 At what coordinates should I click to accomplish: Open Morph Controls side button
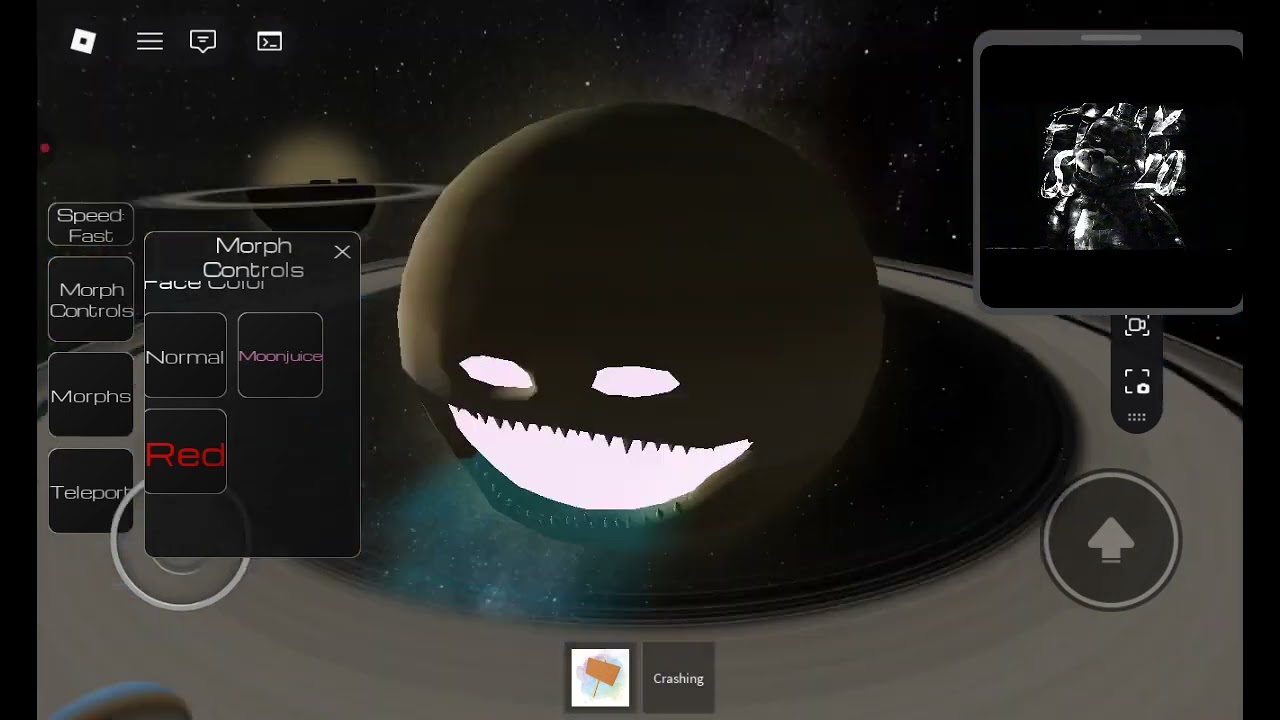point(91,300)
